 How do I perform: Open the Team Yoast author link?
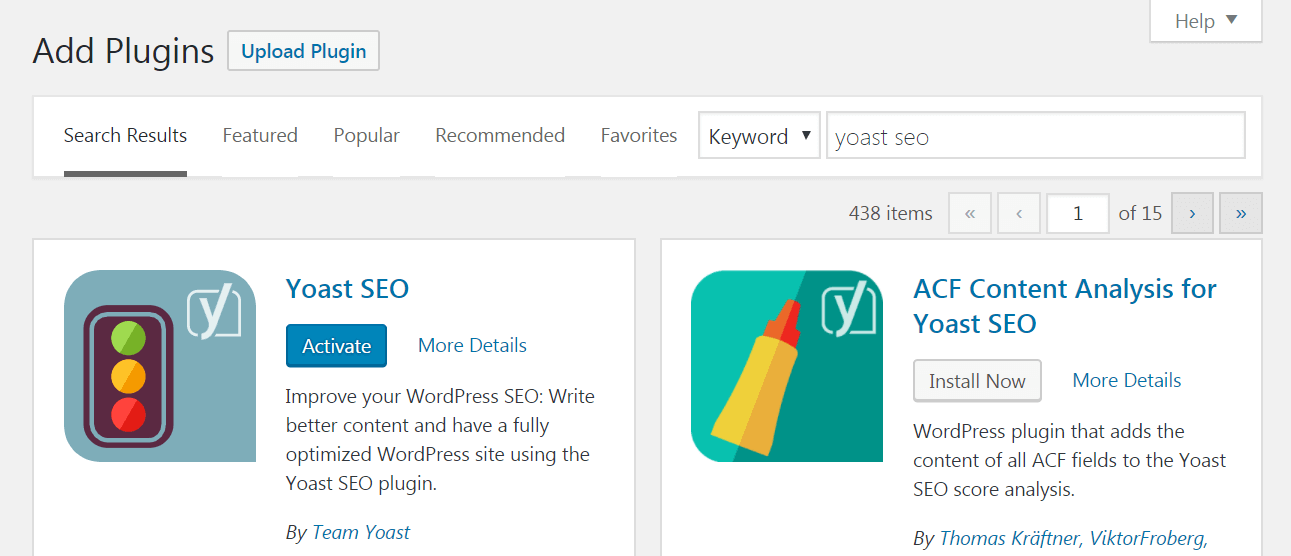click(361, 533)
